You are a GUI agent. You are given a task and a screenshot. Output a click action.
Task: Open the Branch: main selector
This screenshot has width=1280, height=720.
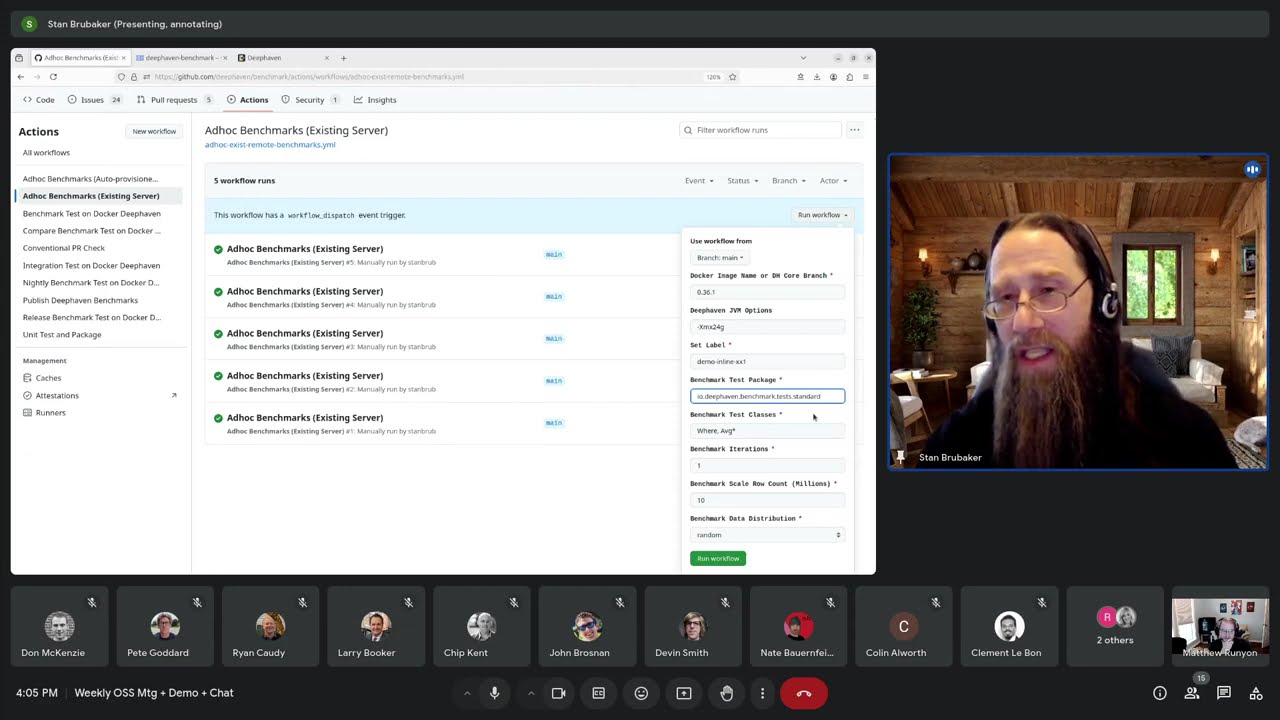(720, 258)
